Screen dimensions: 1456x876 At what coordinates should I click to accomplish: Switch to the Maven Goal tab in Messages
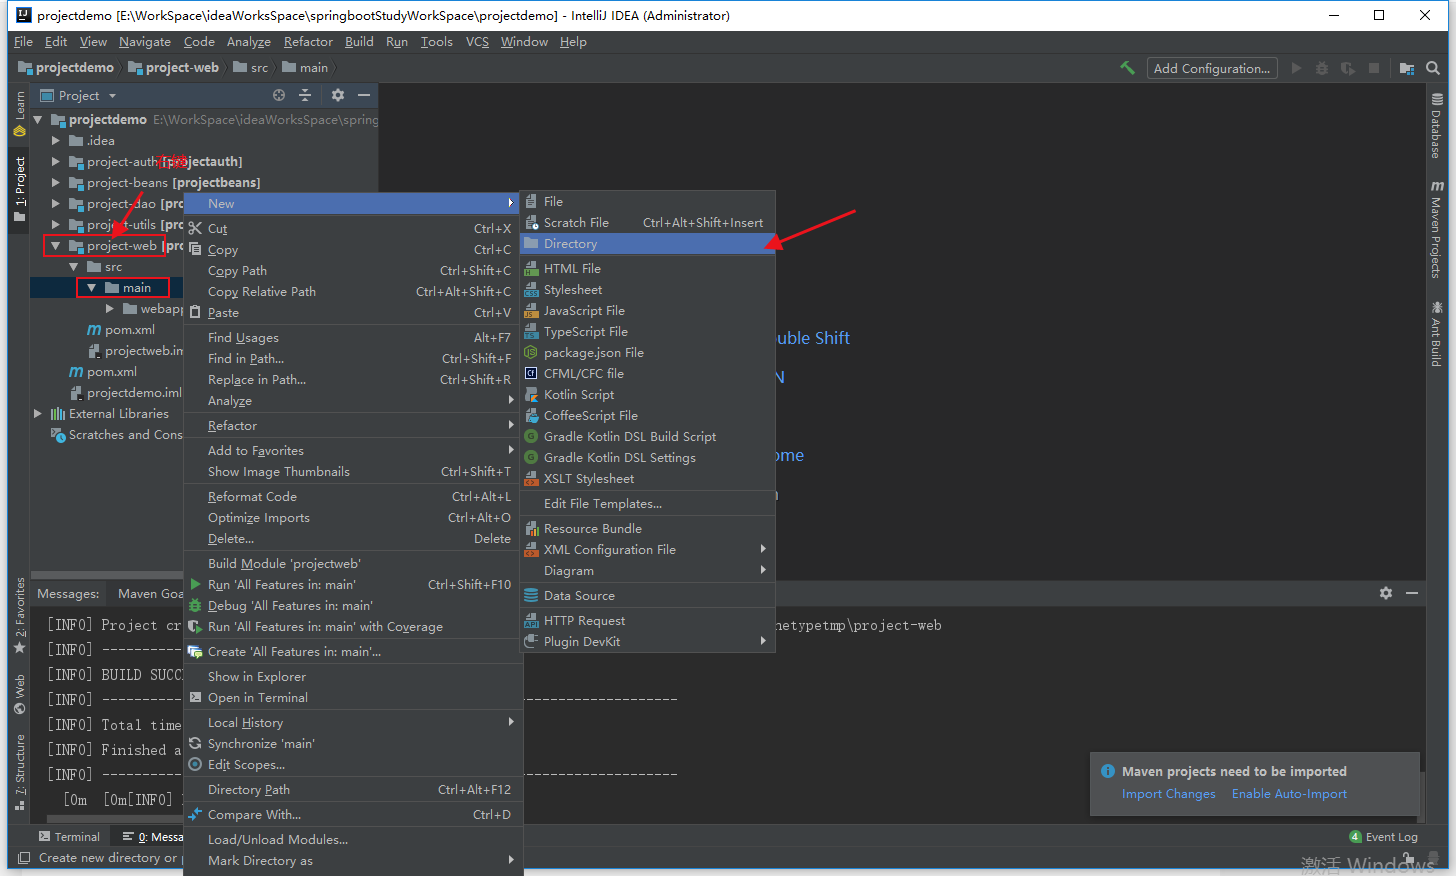(150, 594)
